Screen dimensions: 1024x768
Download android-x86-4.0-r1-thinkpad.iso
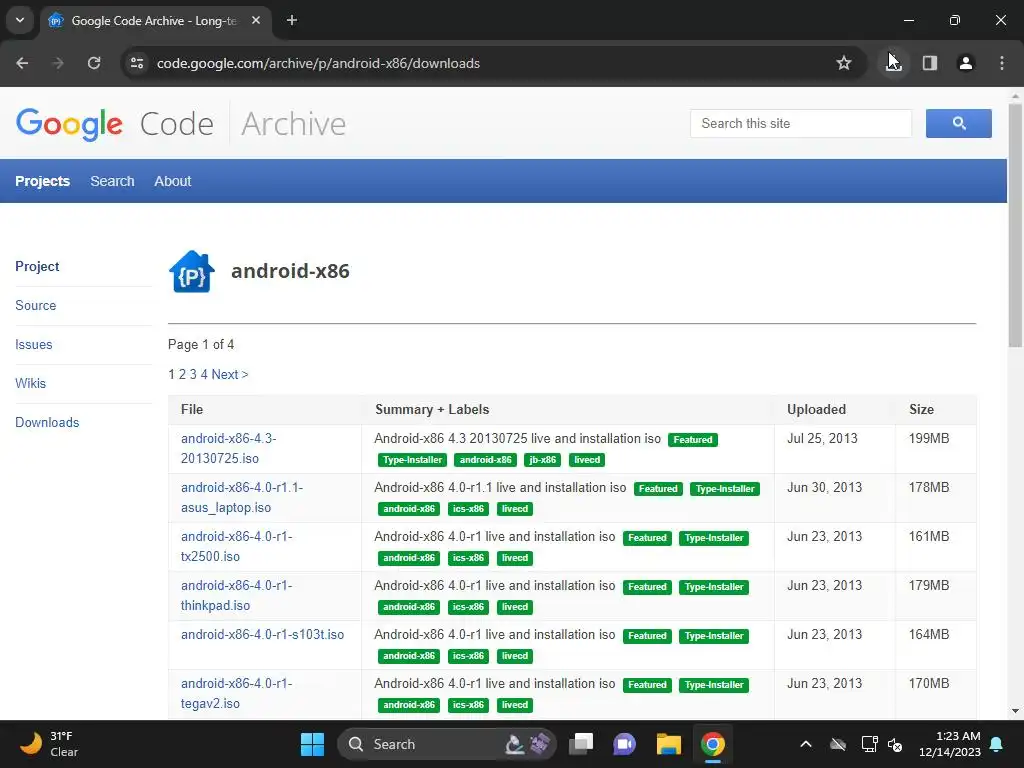click(x=236, y=596)
